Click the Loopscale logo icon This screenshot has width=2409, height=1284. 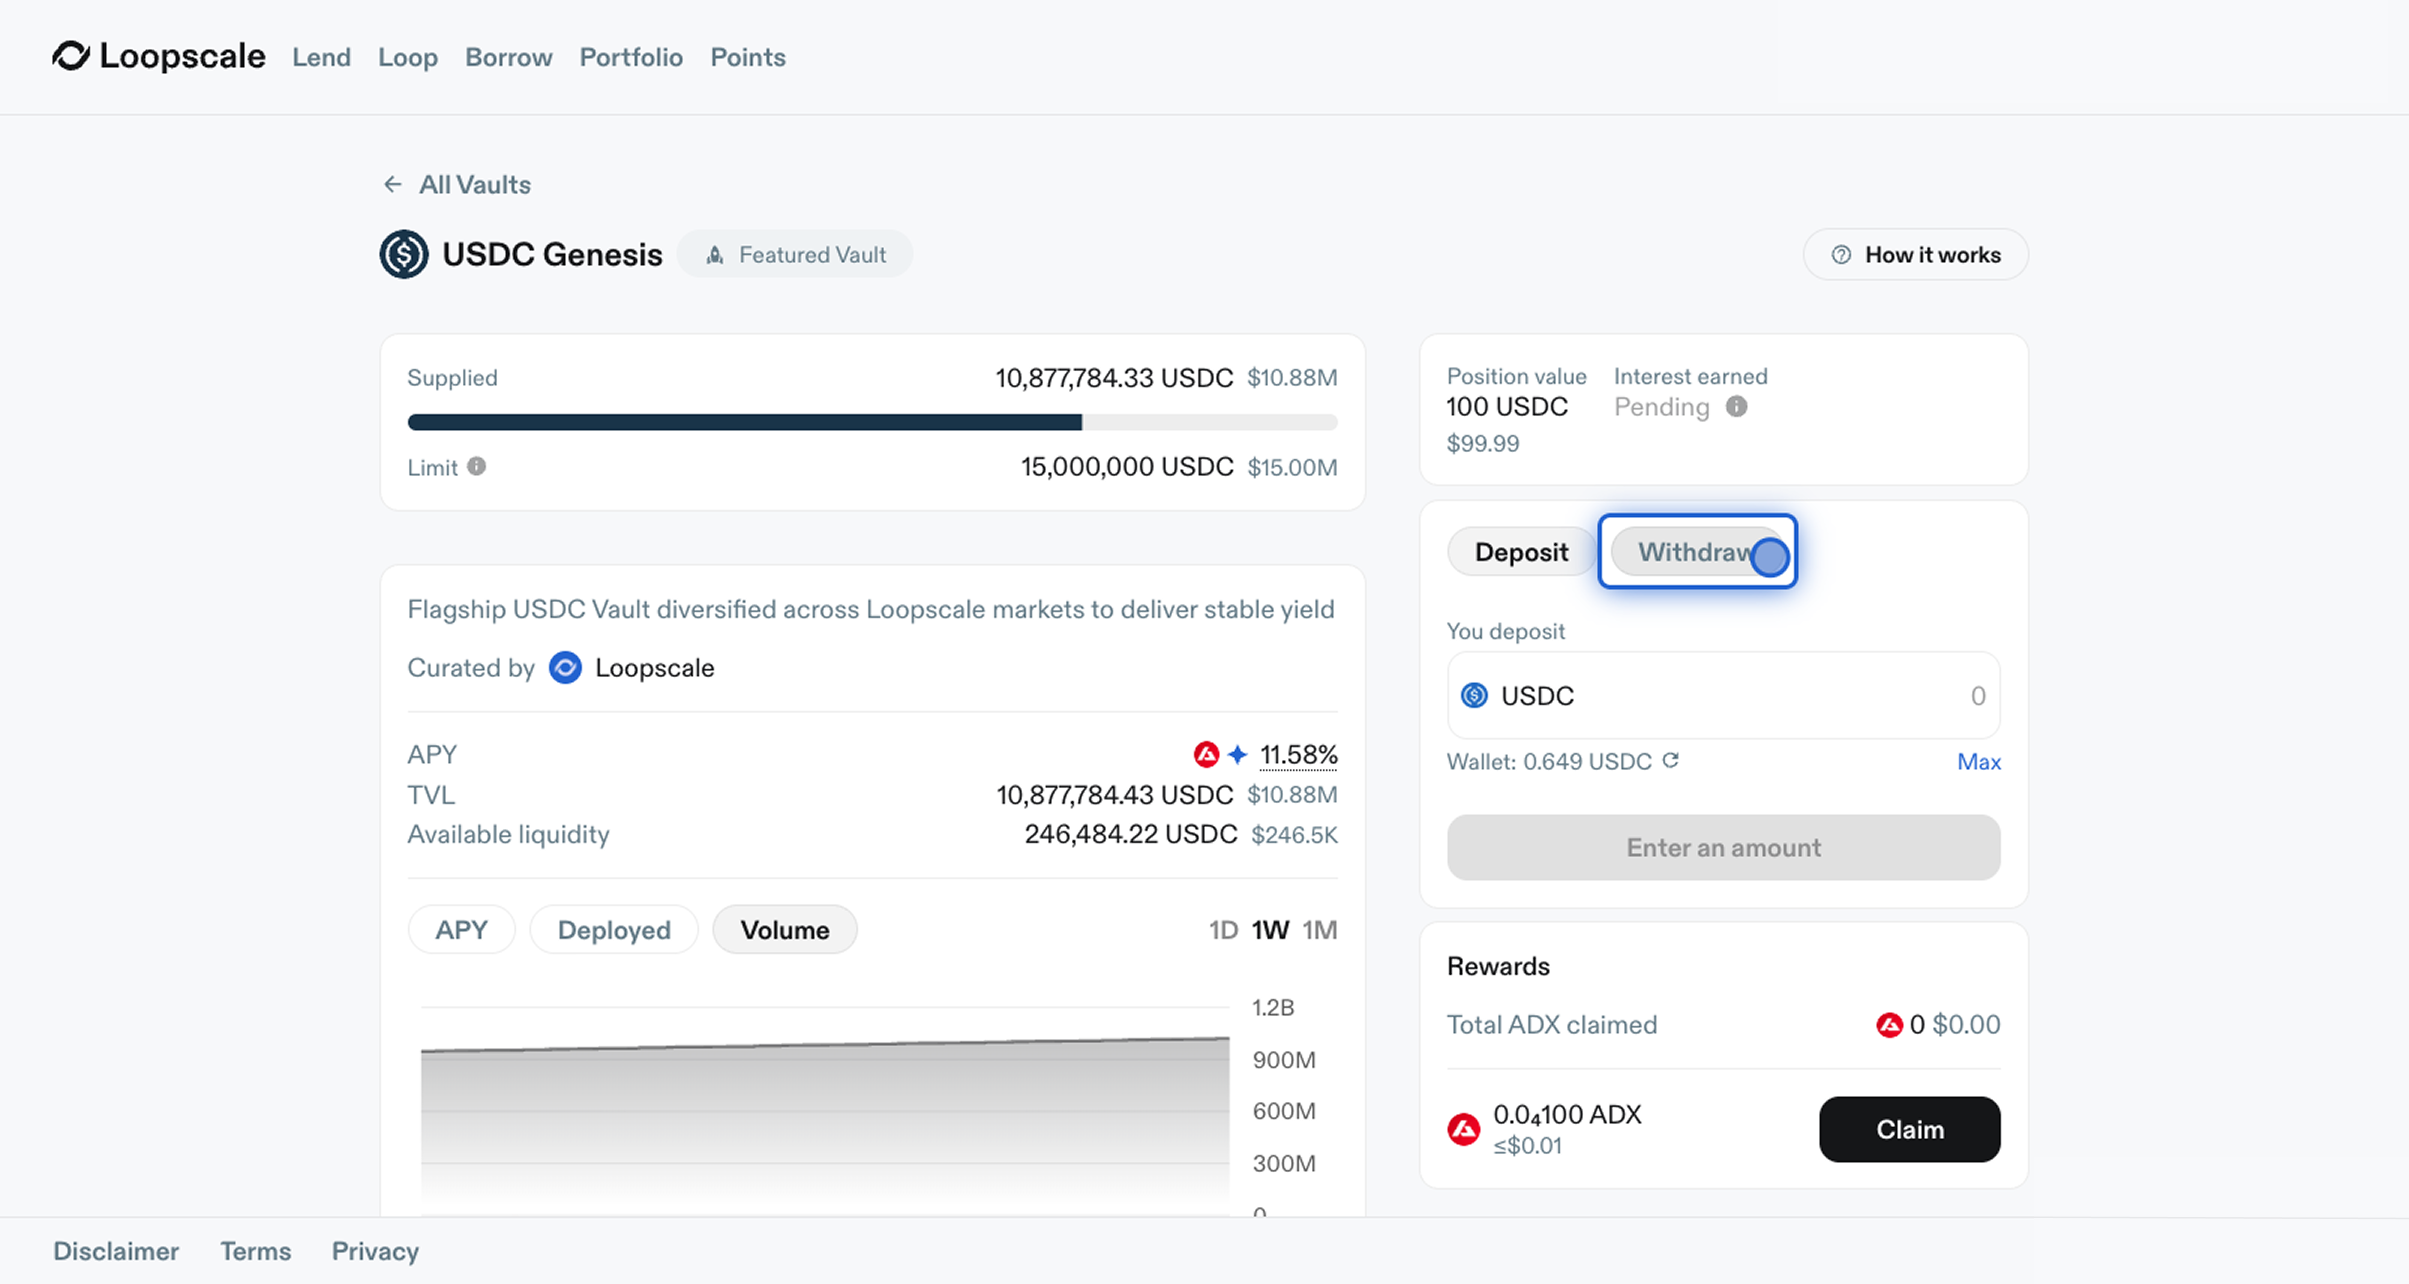pos(71,56)
